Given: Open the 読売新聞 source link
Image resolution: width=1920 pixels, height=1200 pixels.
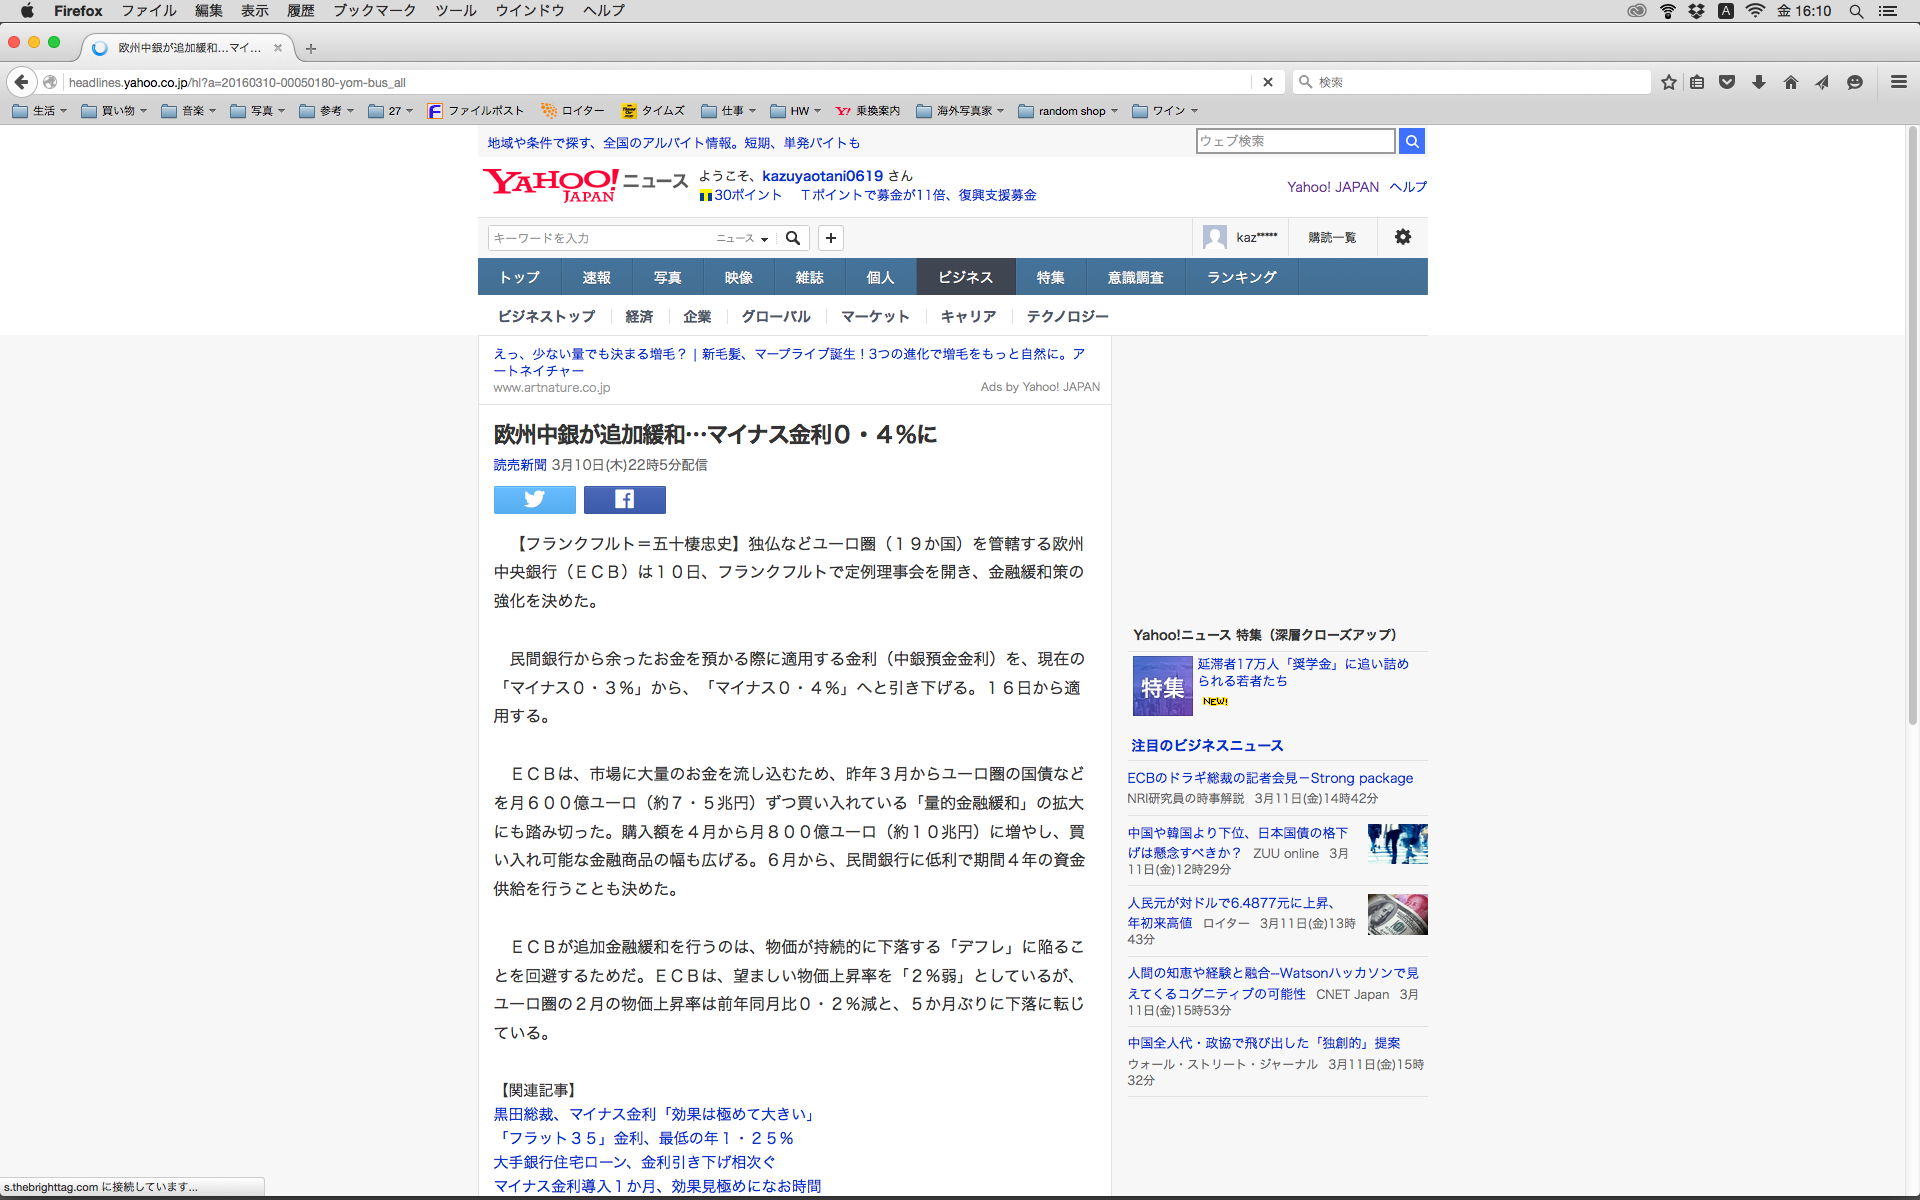Looking at the screenshot, I should 519,465.
